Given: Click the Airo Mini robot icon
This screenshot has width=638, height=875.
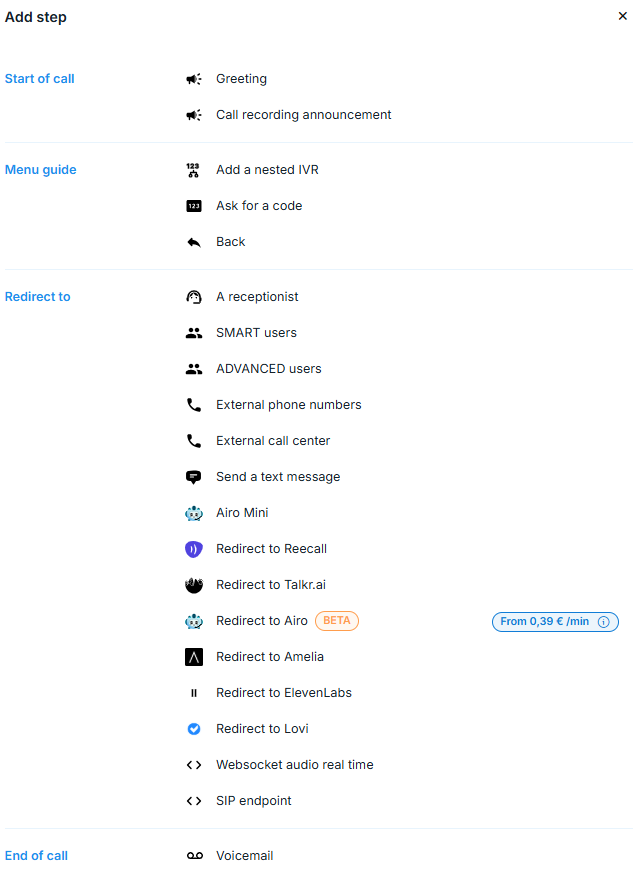Looking at the screenshot, I should tap(194, 513).
